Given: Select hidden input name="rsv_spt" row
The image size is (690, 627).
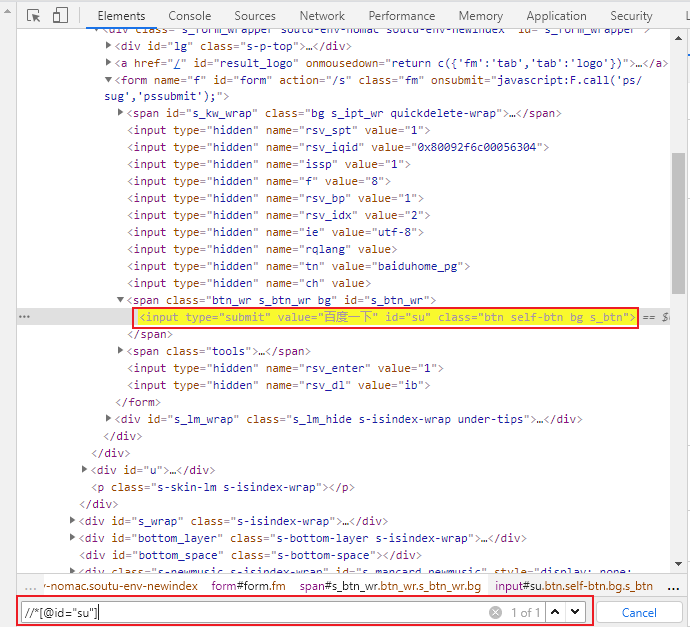Looking at the screenshot, I should [x=279, y=131].
